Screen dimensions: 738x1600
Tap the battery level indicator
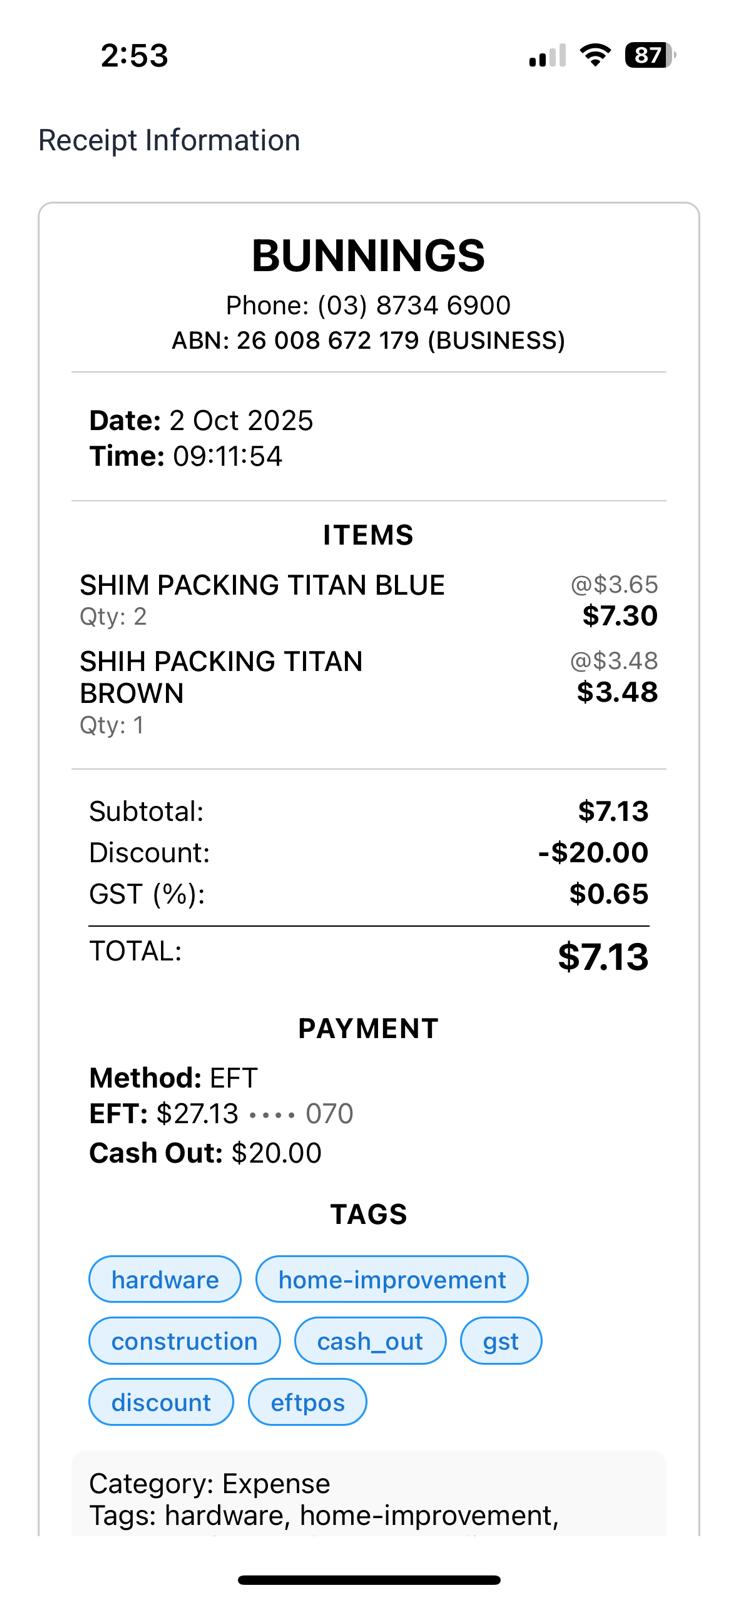649,55
